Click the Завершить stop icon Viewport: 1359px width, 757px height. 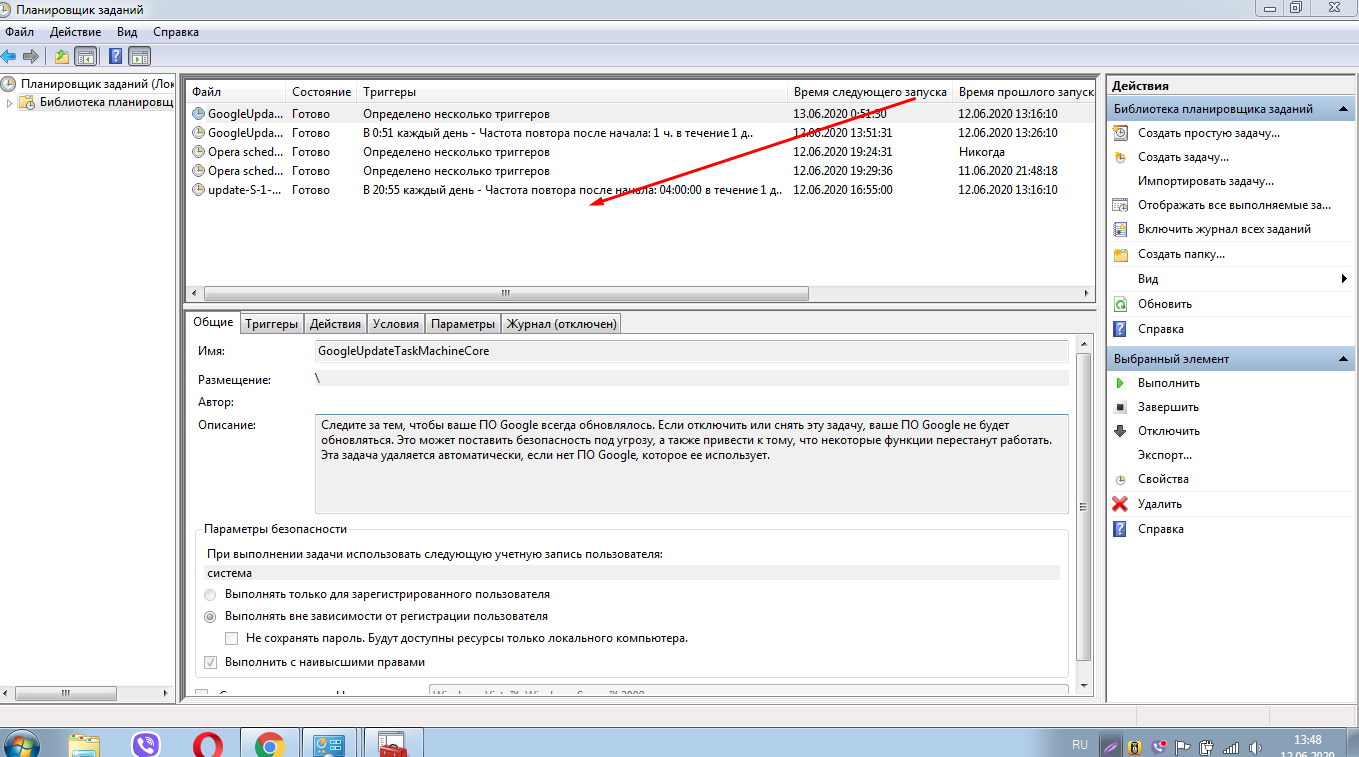(1120, 407)
